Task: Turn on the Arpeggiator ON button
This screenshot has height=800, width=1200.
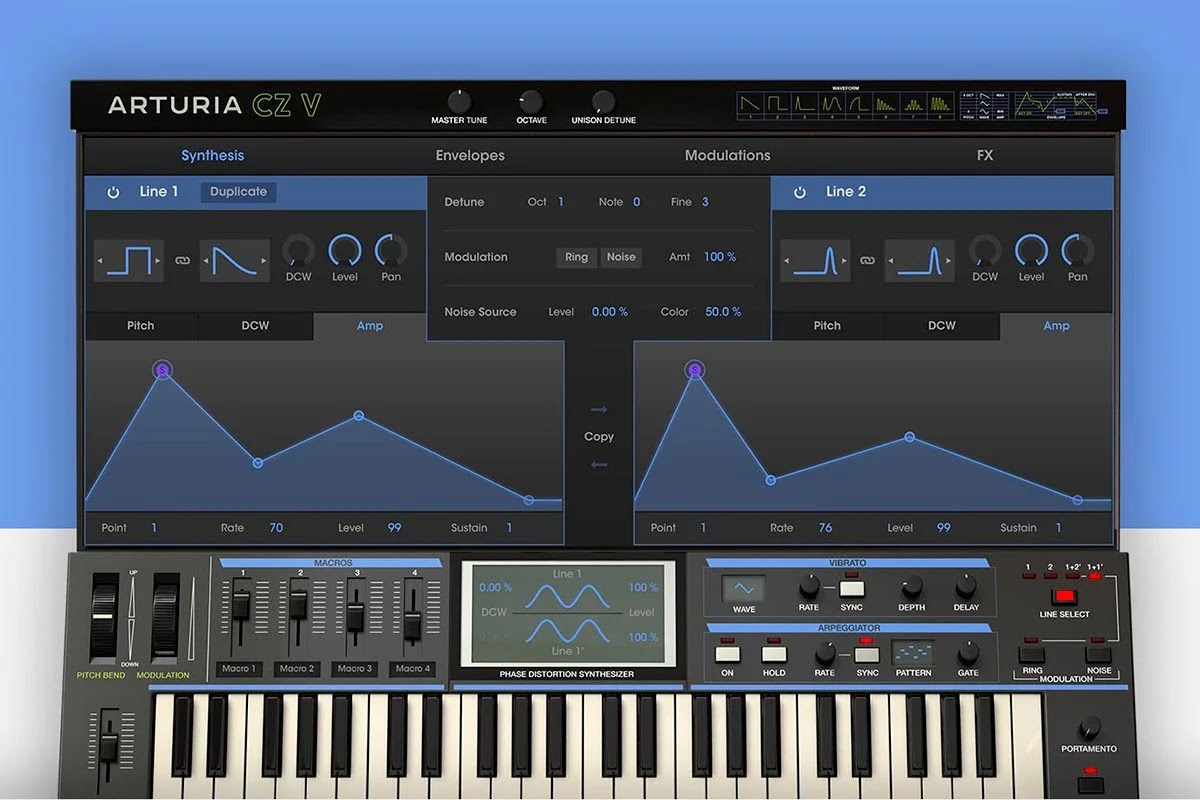Action: [727, 654]
